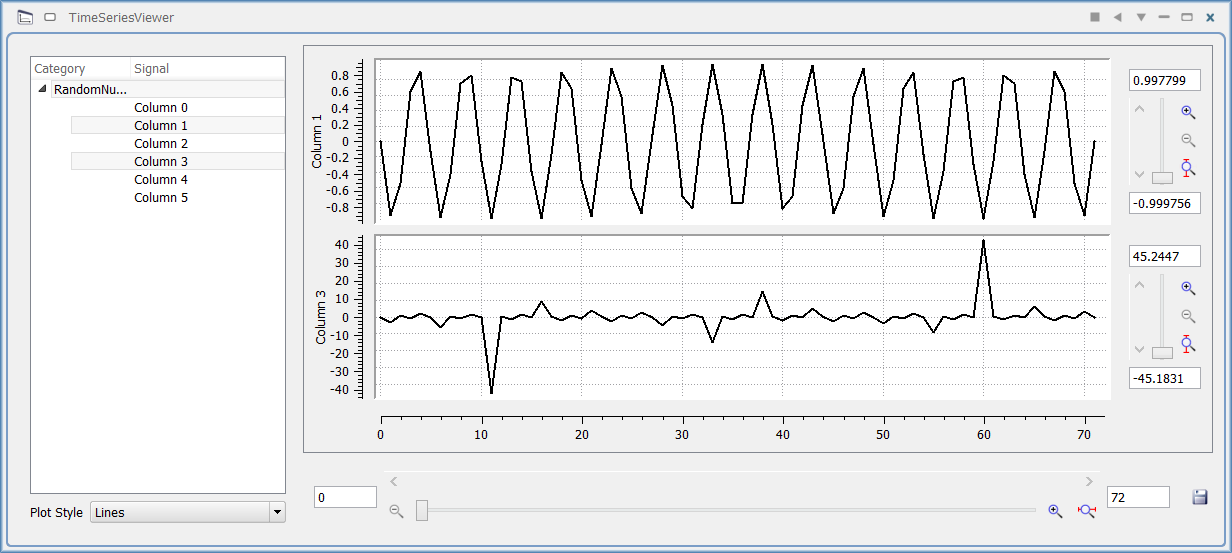Viewport: 1232px width, 553px height.
Task: Click the left triangle icon in the title bar
Action: [1118, 17]
